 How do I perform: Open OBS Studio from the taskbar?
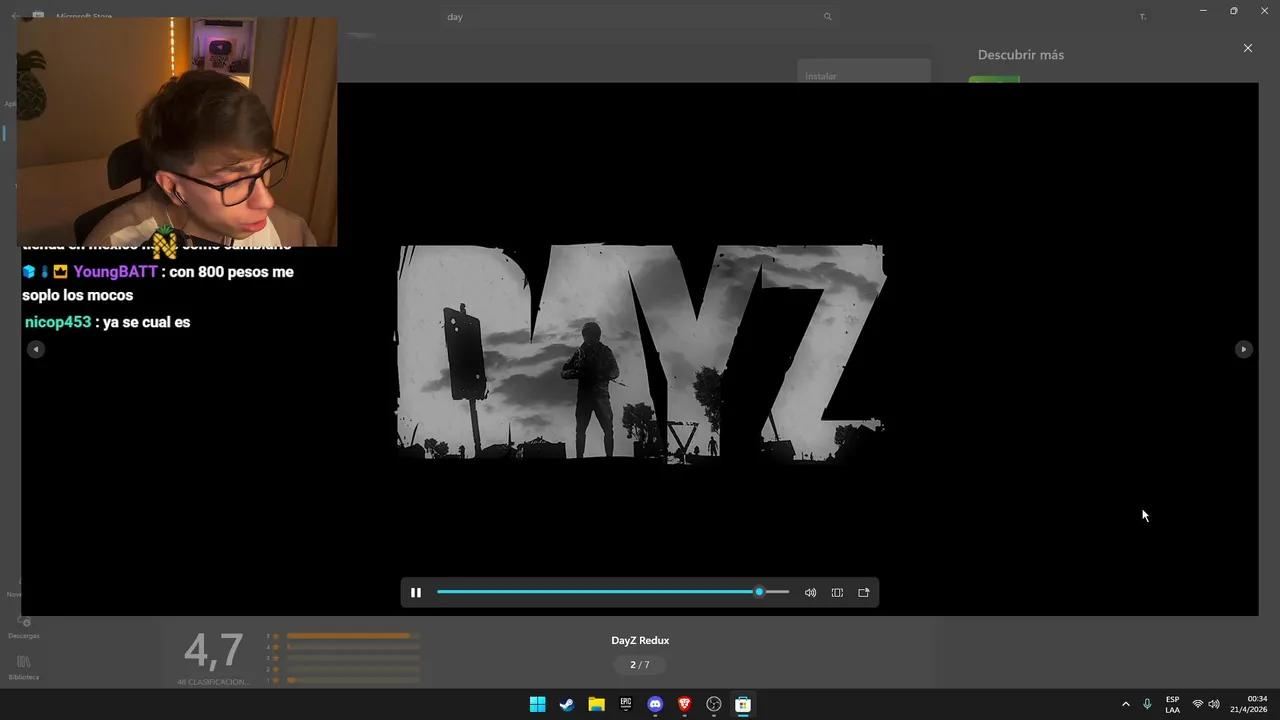[x=714, y=704]
